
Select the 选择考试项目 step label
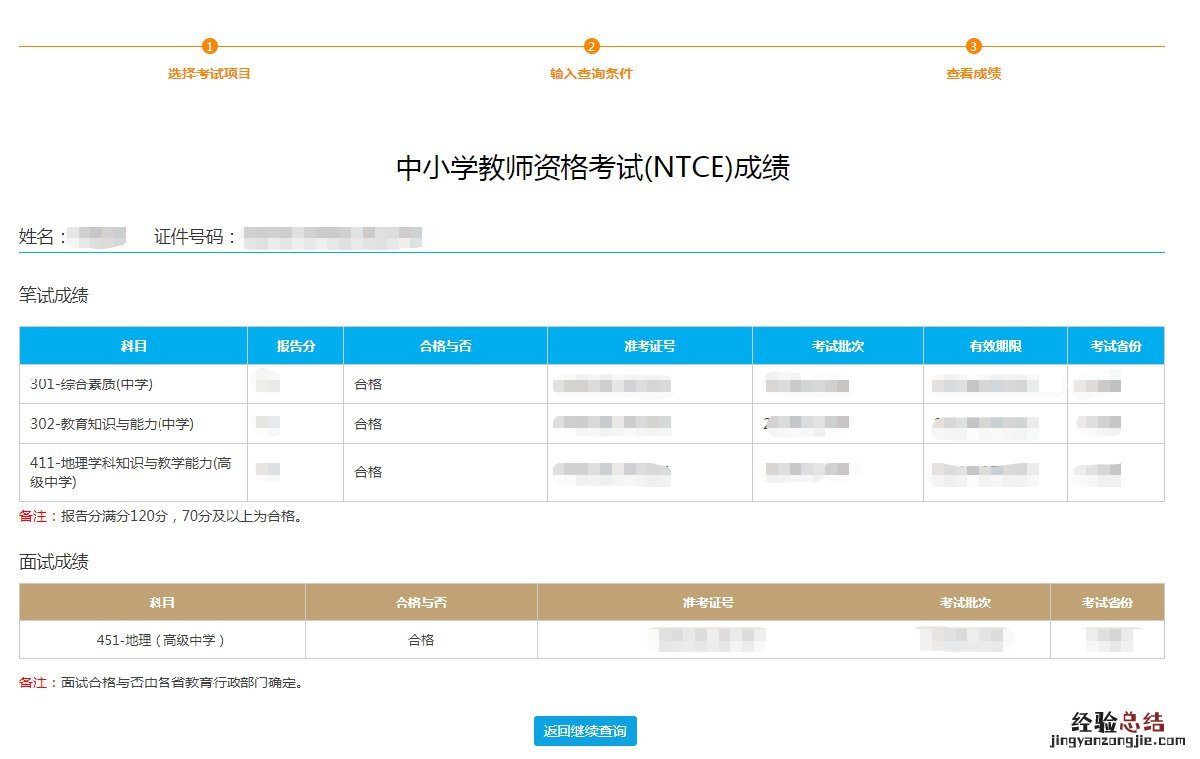[209, 74]
